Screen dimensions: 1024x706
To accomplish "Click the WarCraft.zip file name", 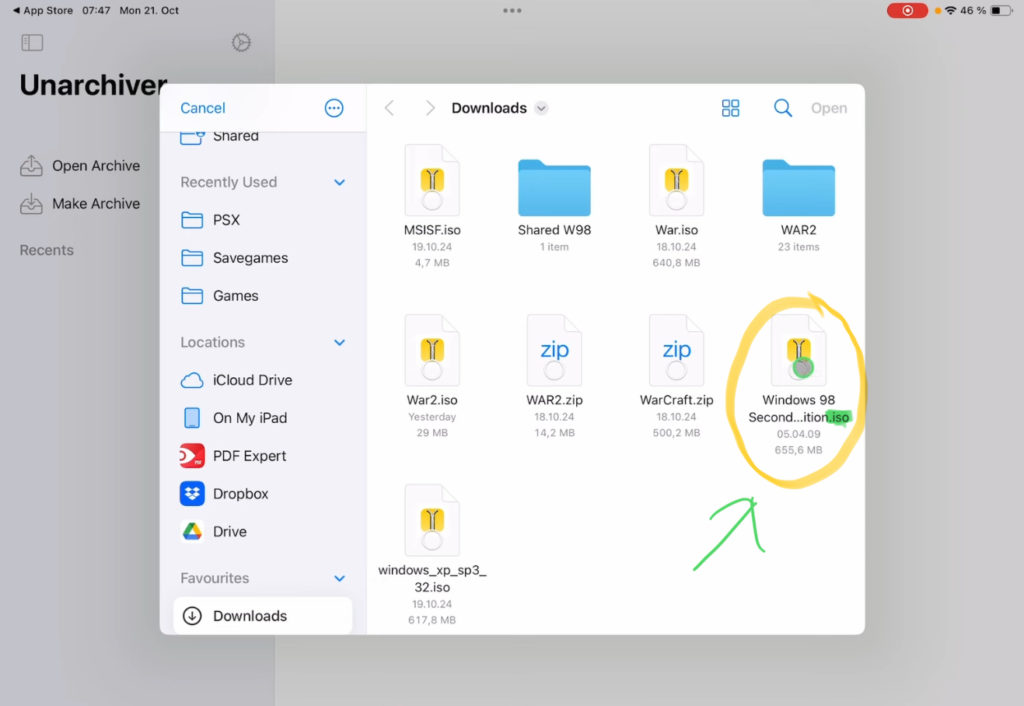I will click(x=677, y=400).
